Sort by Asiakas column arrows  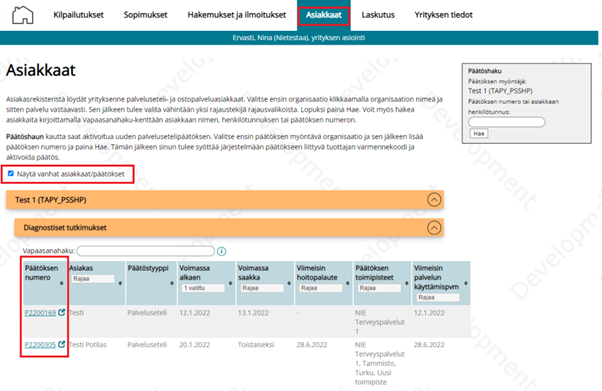point(120,283)
